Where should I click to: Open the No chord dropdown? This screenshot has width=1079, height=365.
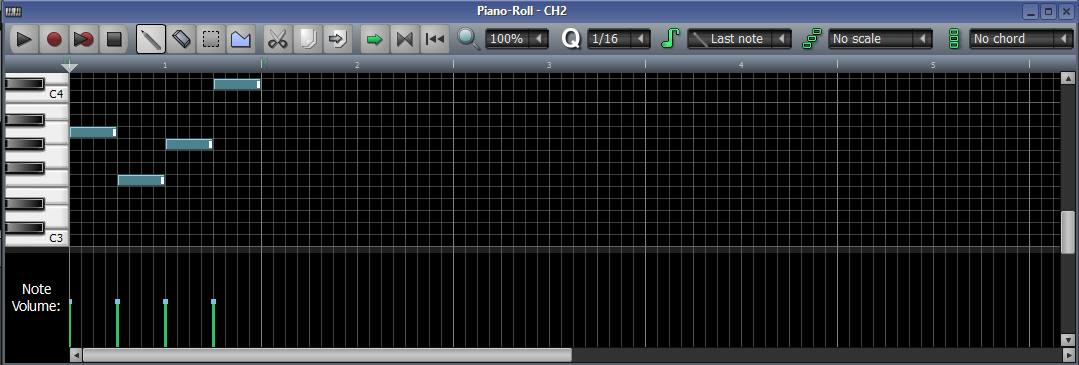[x=1021, y=39]
